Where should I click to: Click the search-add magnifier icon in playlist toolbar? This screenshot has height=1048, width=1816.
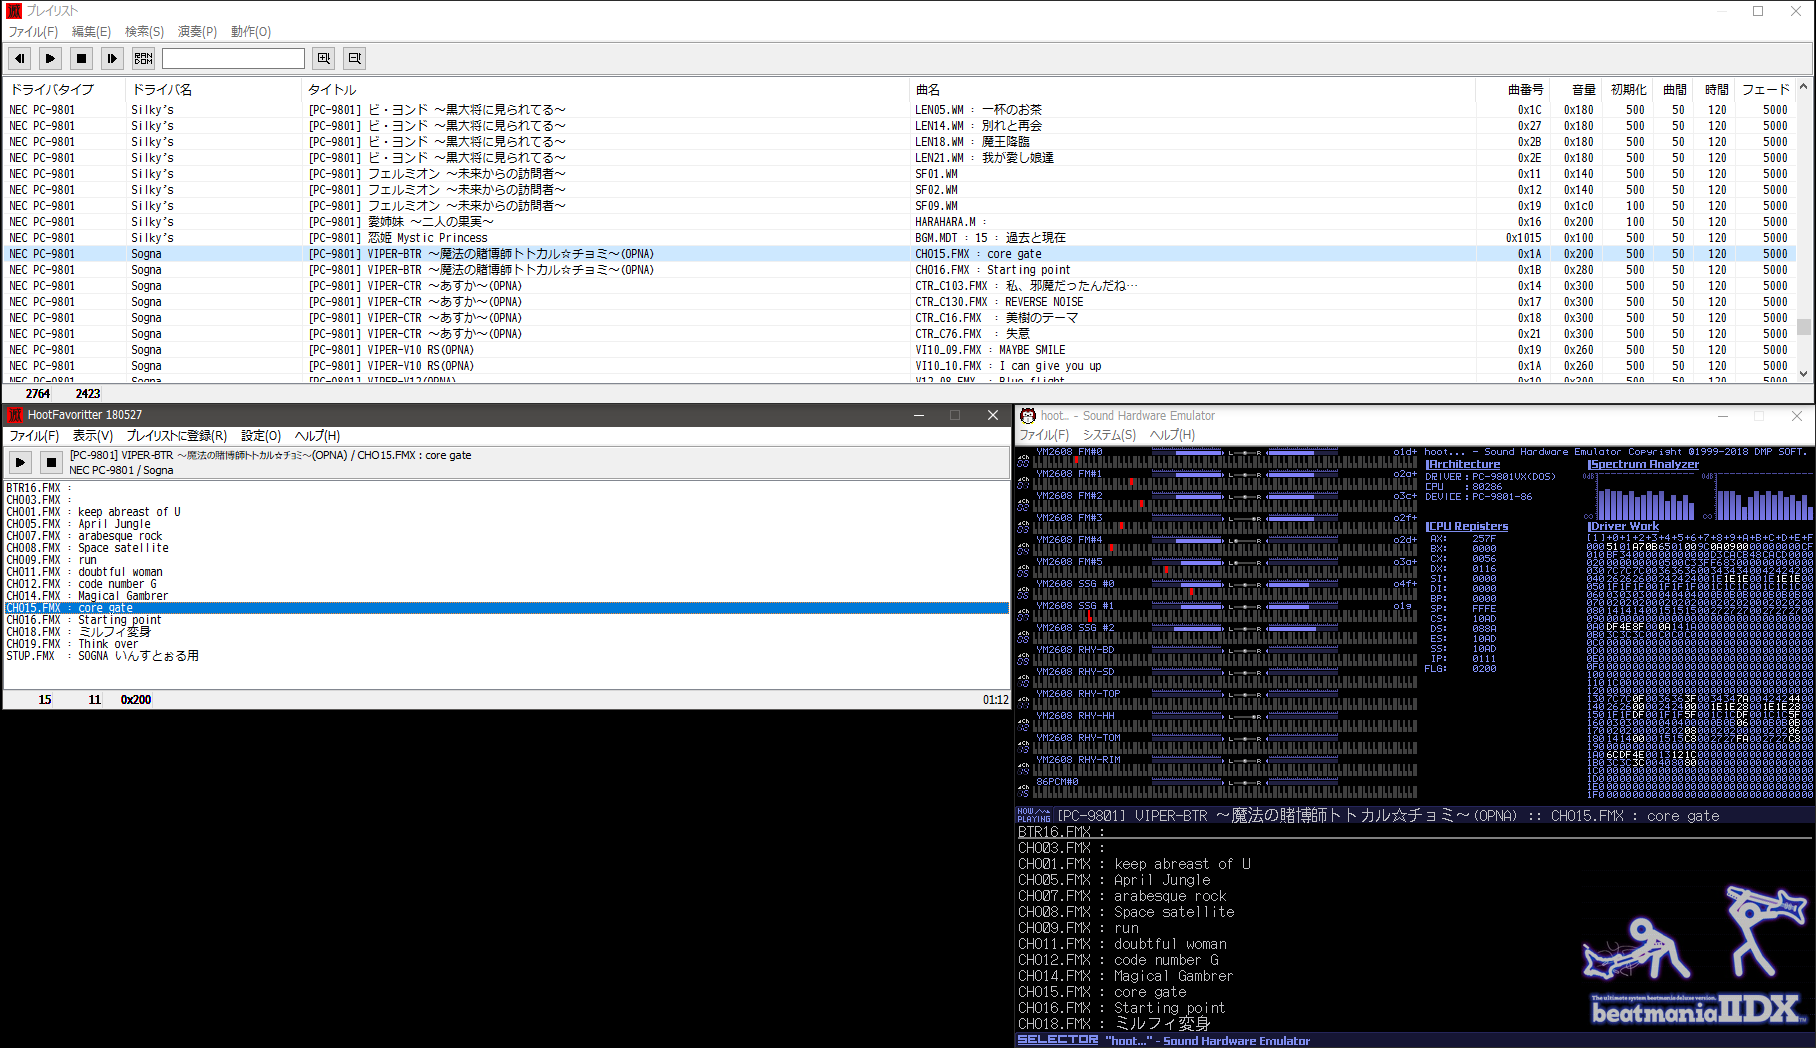tap(323, 58)
